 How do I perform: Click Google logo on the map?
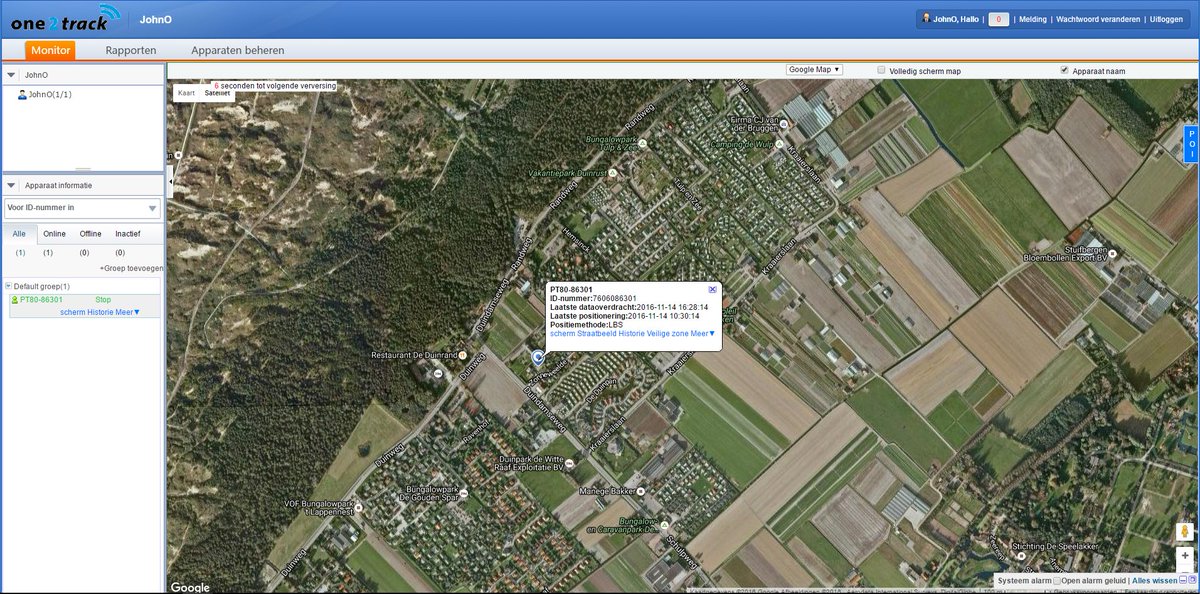[190, 587]
